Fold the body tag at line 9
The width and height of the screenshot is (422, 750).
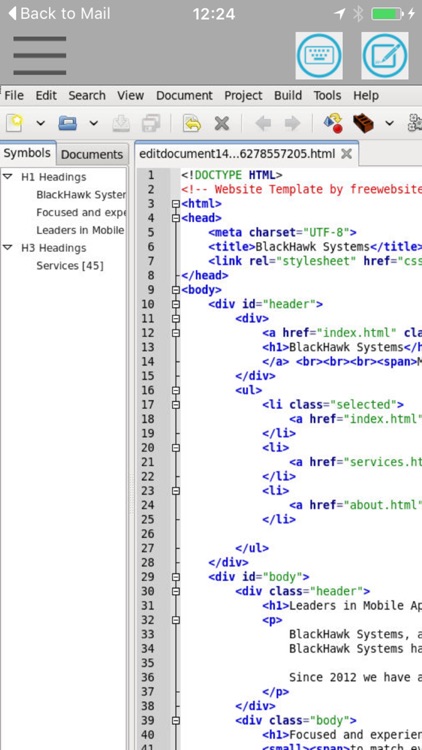[176, 290]
